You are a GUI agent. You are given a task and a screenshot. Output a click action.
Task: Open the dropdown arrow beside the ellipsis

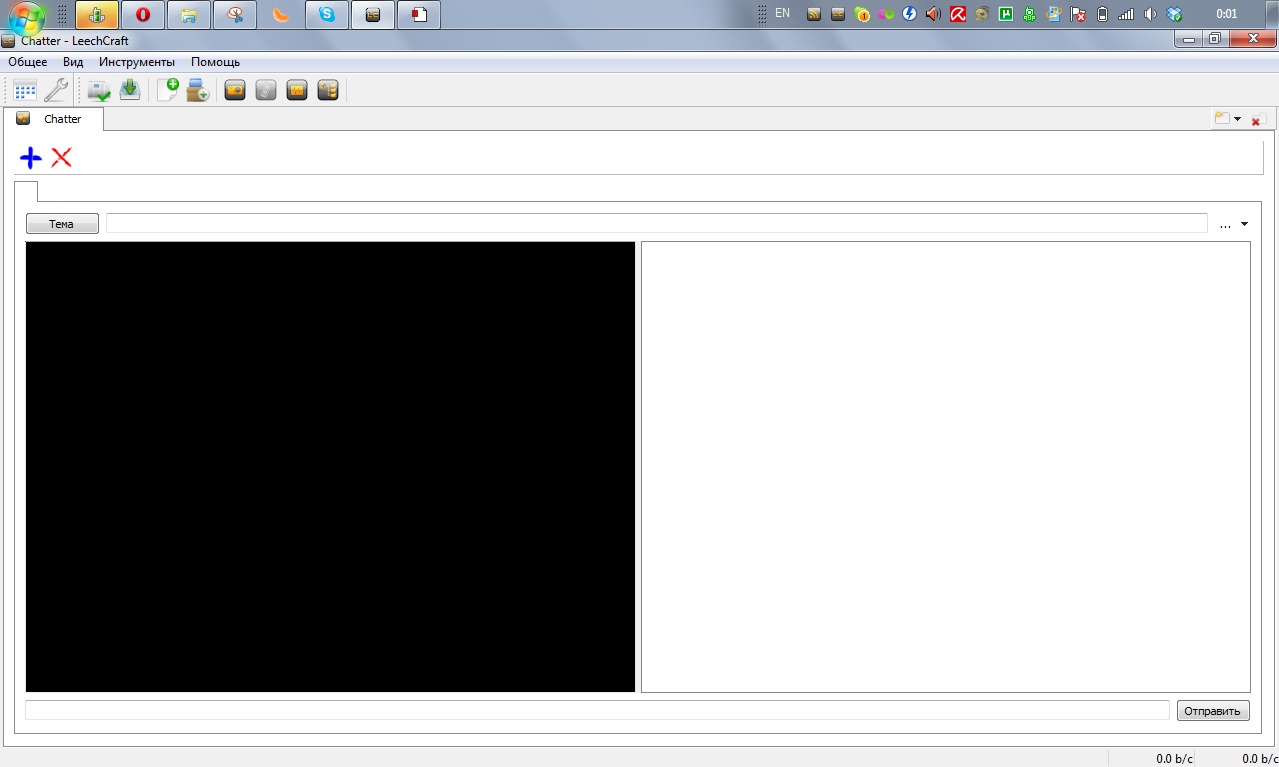coord(1244,224)
